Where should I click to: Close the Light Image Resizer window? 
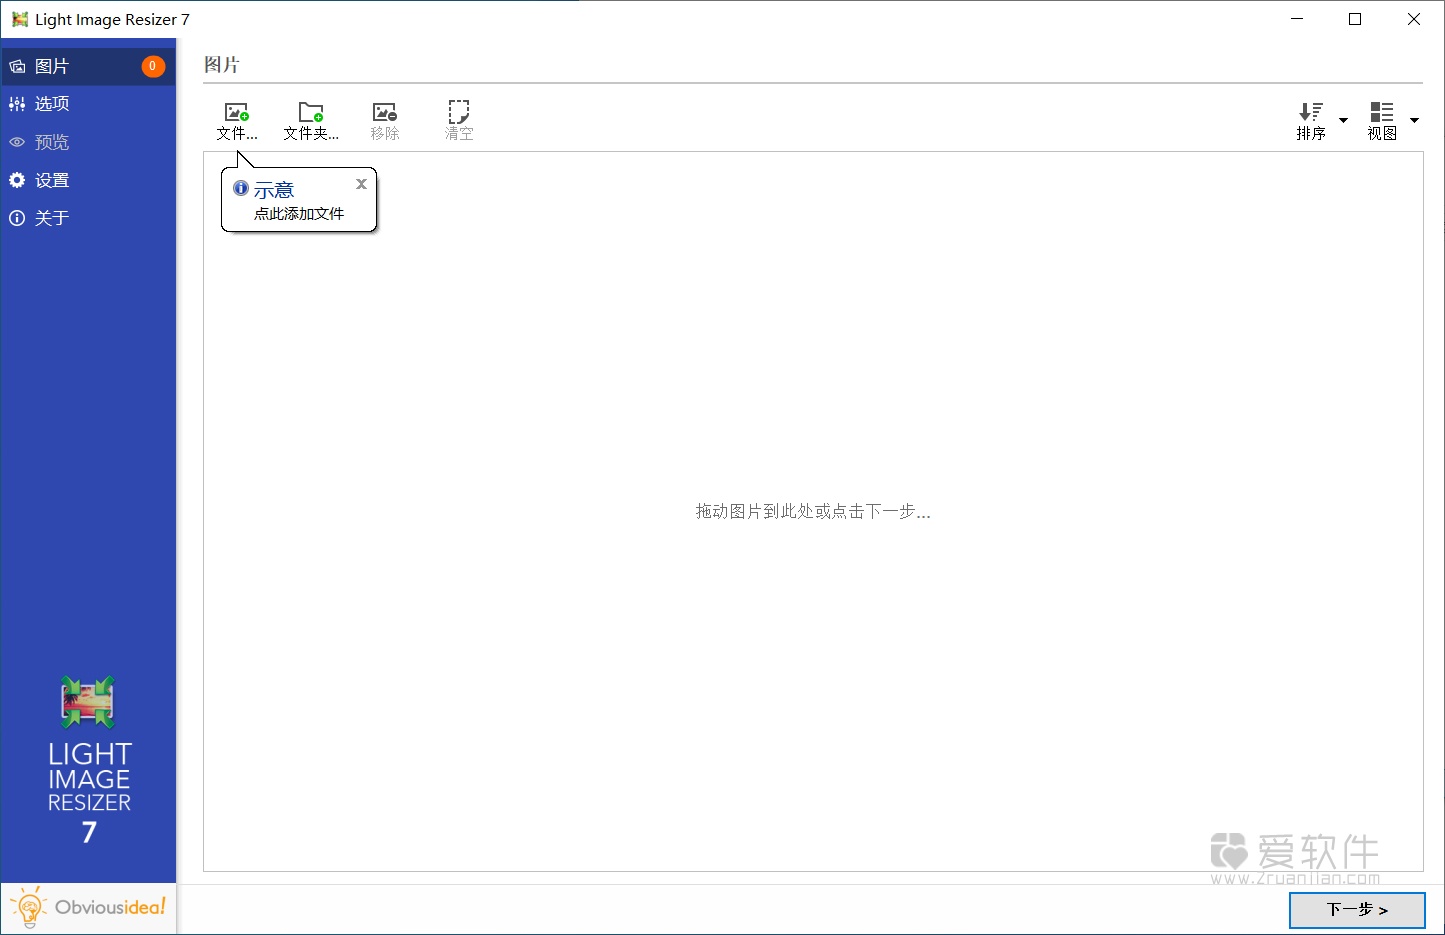1414,19
